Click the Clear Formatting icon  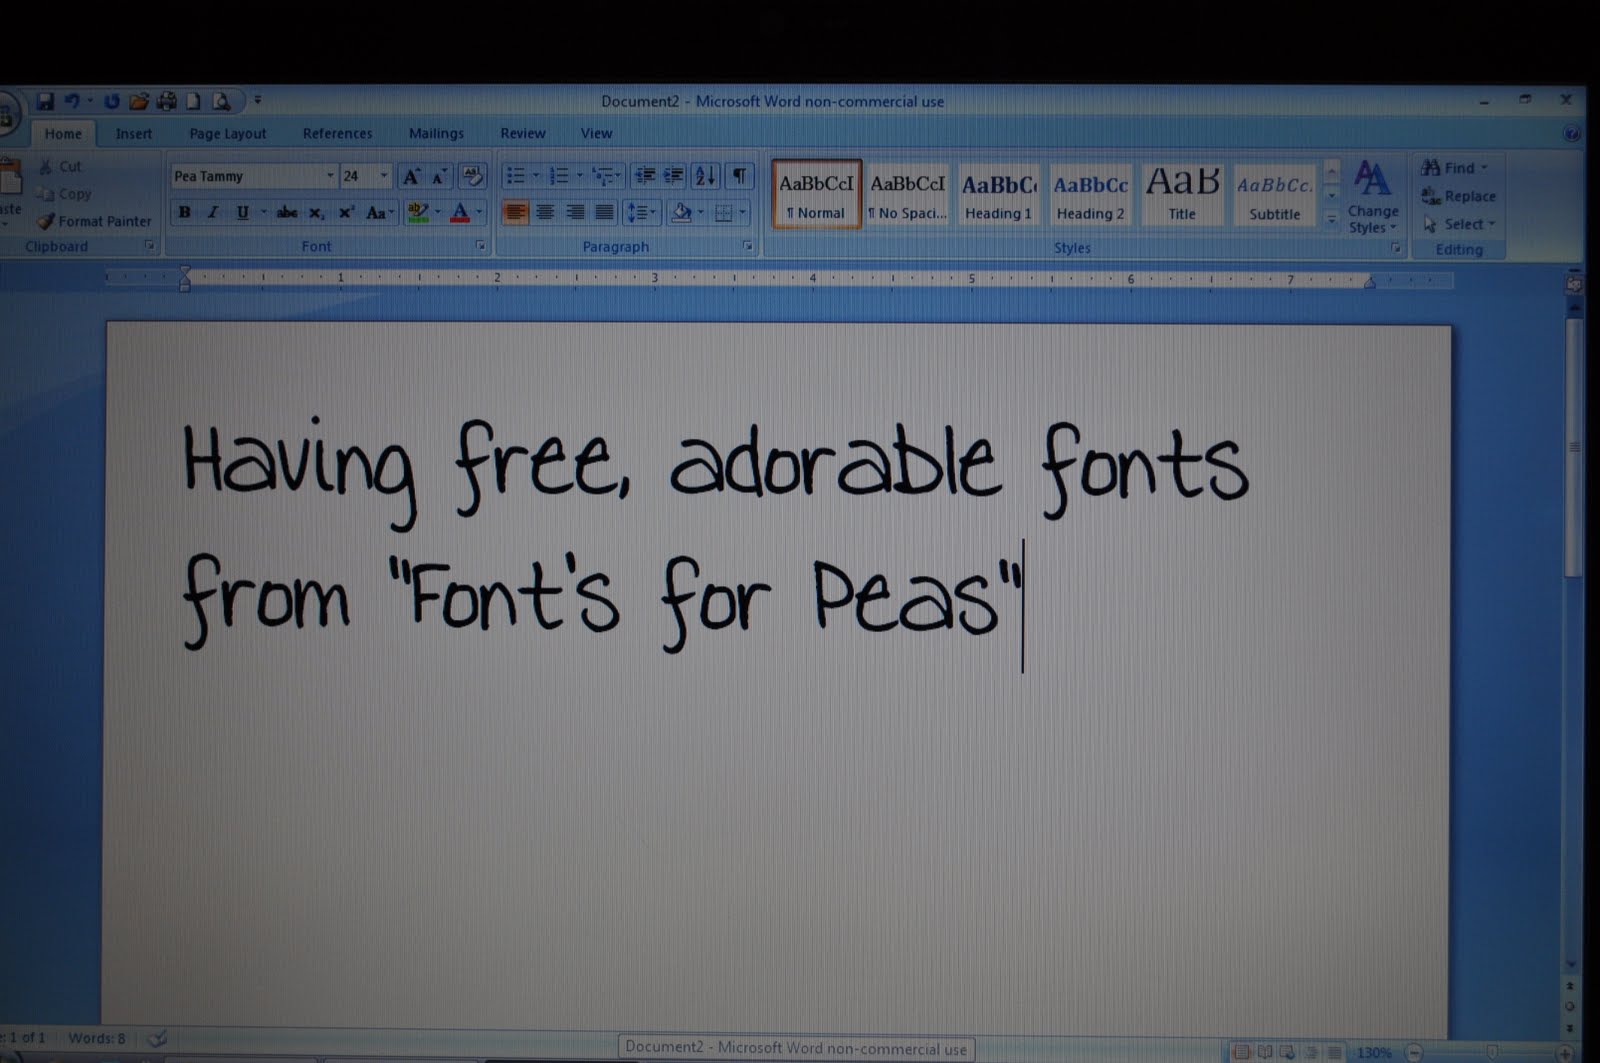click(x=473, y=176)
